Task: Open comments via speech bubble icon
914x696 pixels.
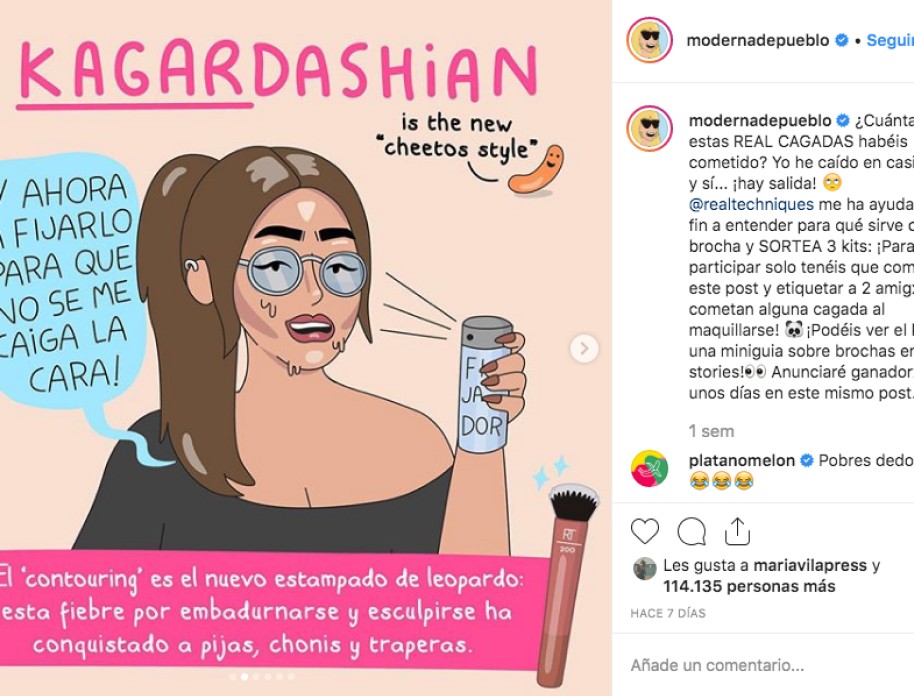Action: [692, 531]
